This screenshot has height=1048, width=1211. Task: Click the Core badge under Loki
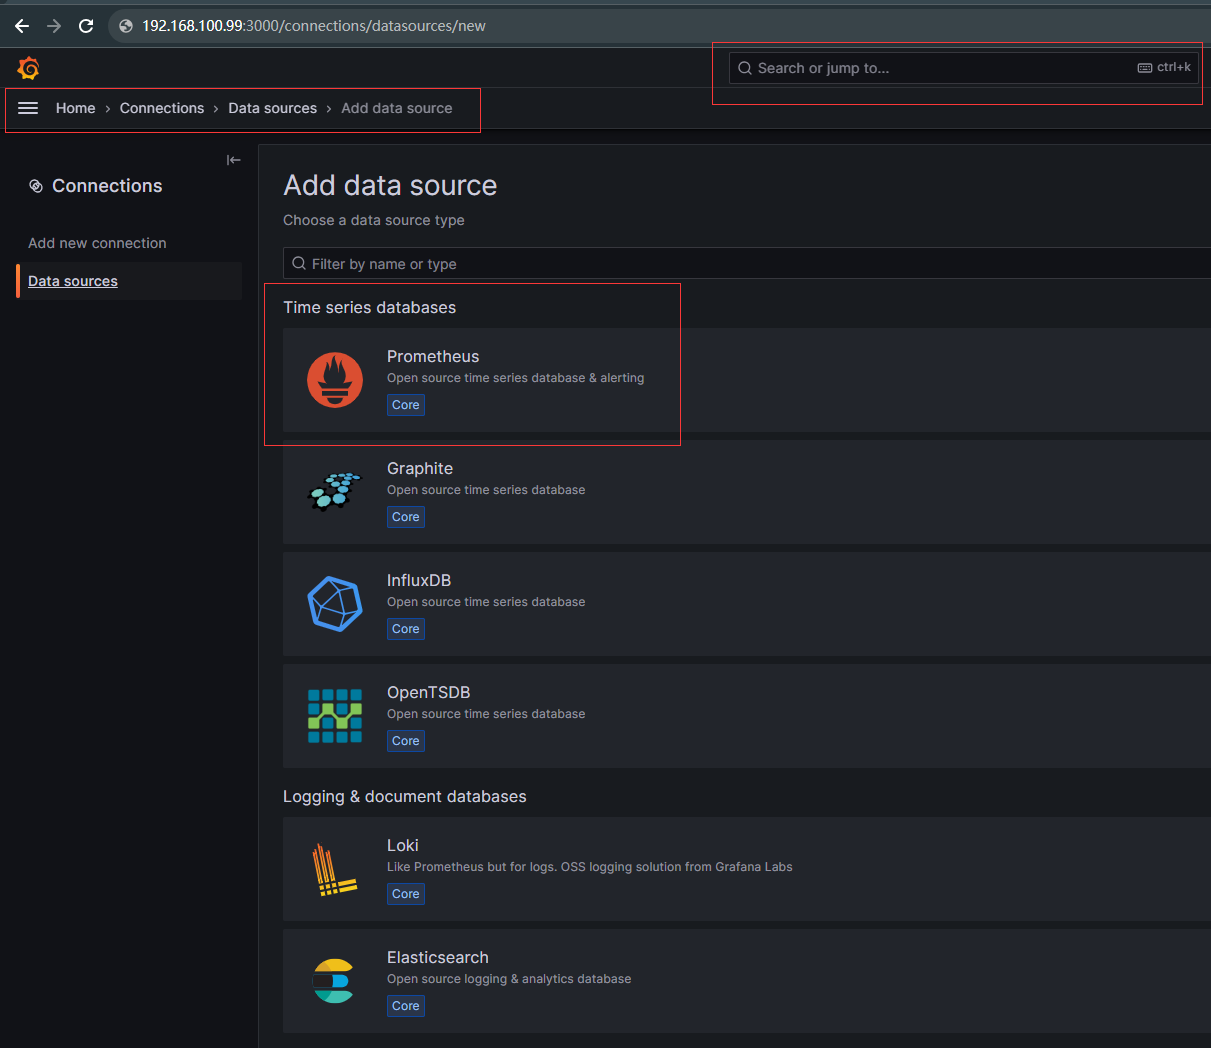pyautogui.click(x=406, y=894)
